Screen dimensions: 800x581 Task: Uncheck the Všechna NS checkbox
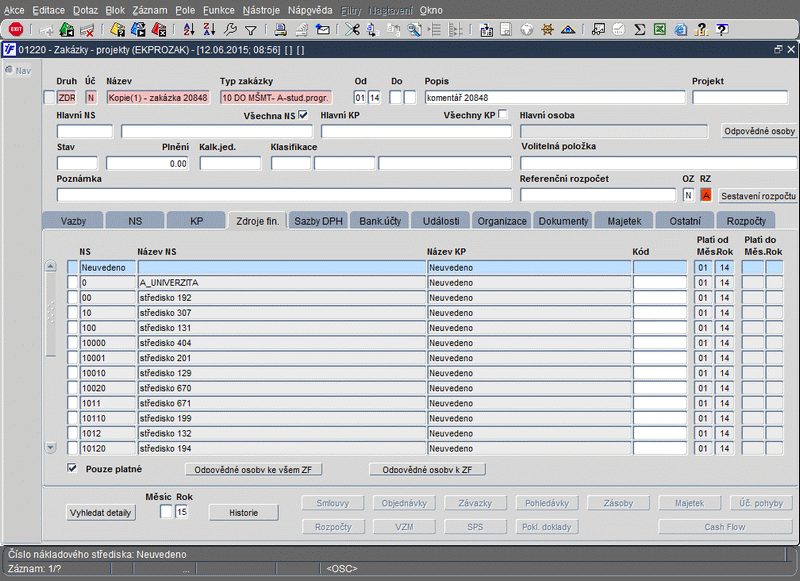click(x=303, y=115)
